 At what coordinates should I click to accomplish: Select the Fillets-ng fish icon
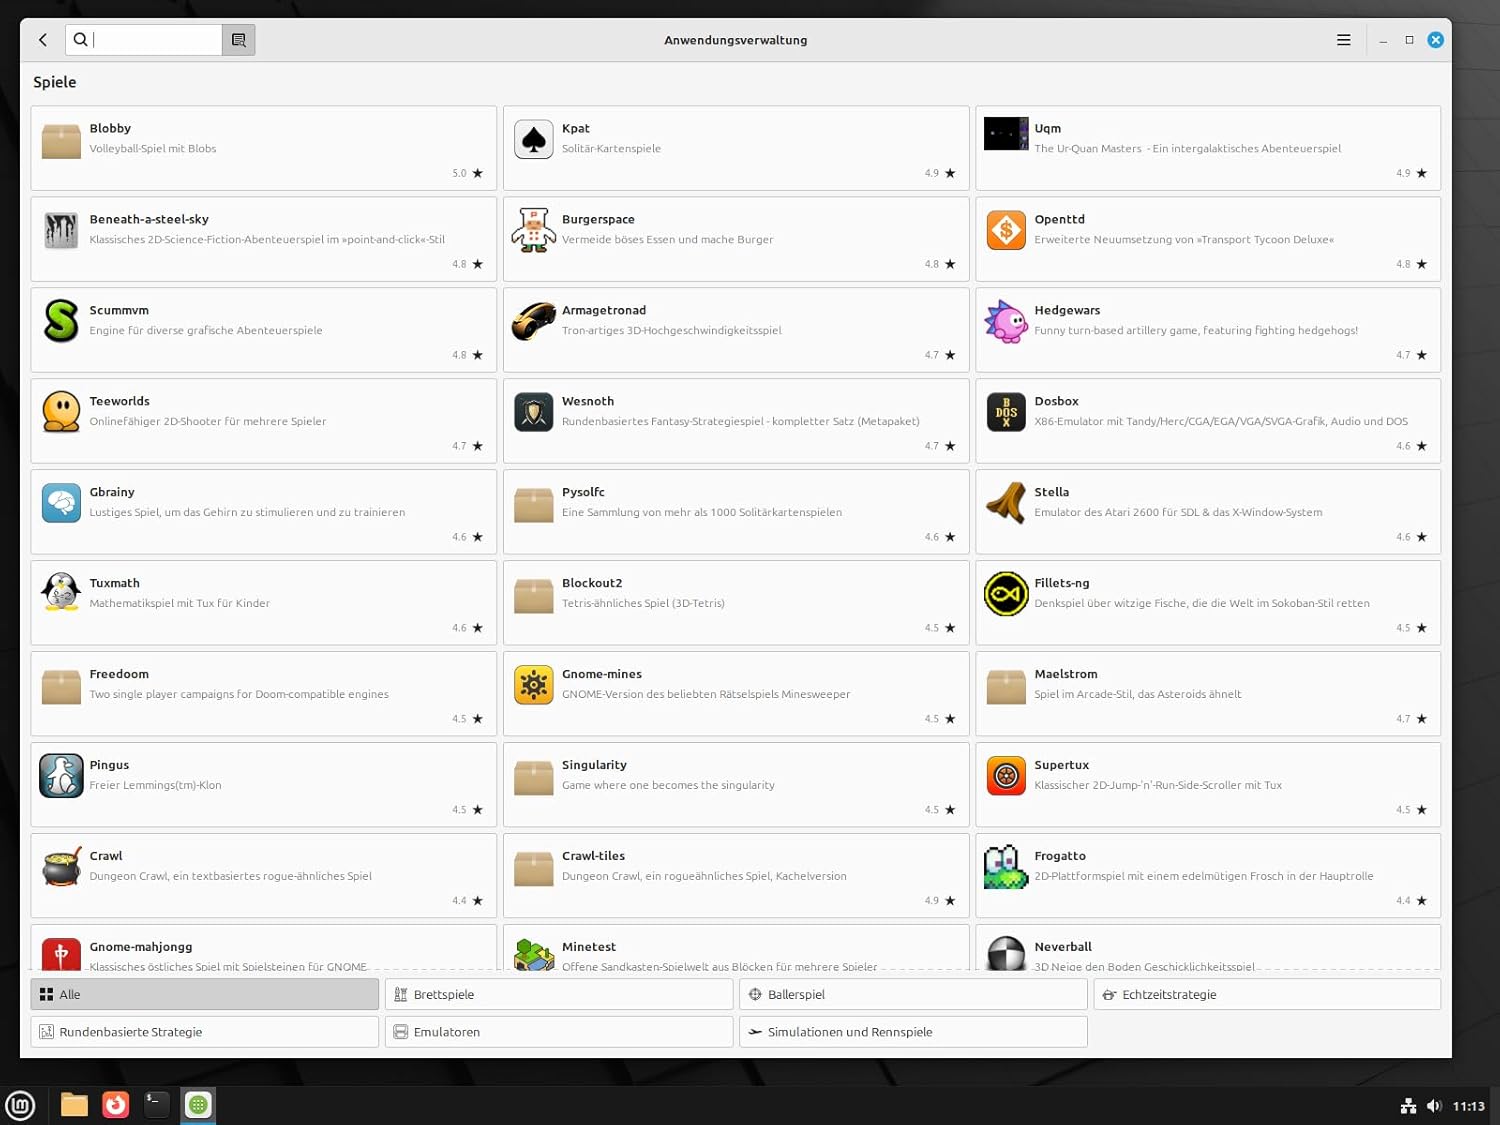coord(1006,594)
